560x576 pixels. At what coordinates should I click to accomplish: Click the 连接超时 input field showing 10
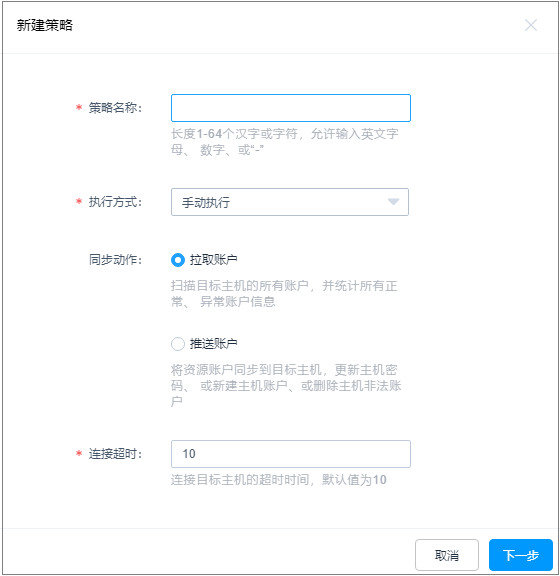tap(291, 454)
